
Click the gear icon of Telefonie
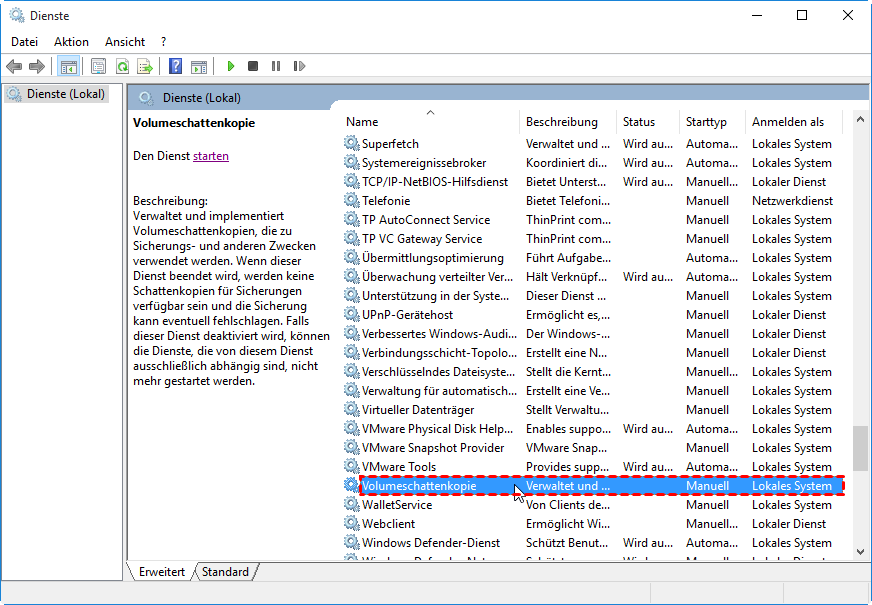tap(351, 200)
